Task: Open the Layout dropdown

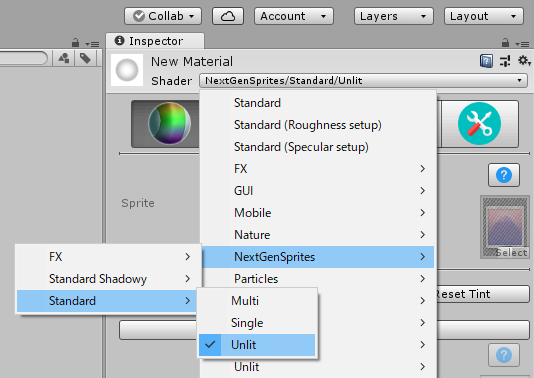Action: 484,16
